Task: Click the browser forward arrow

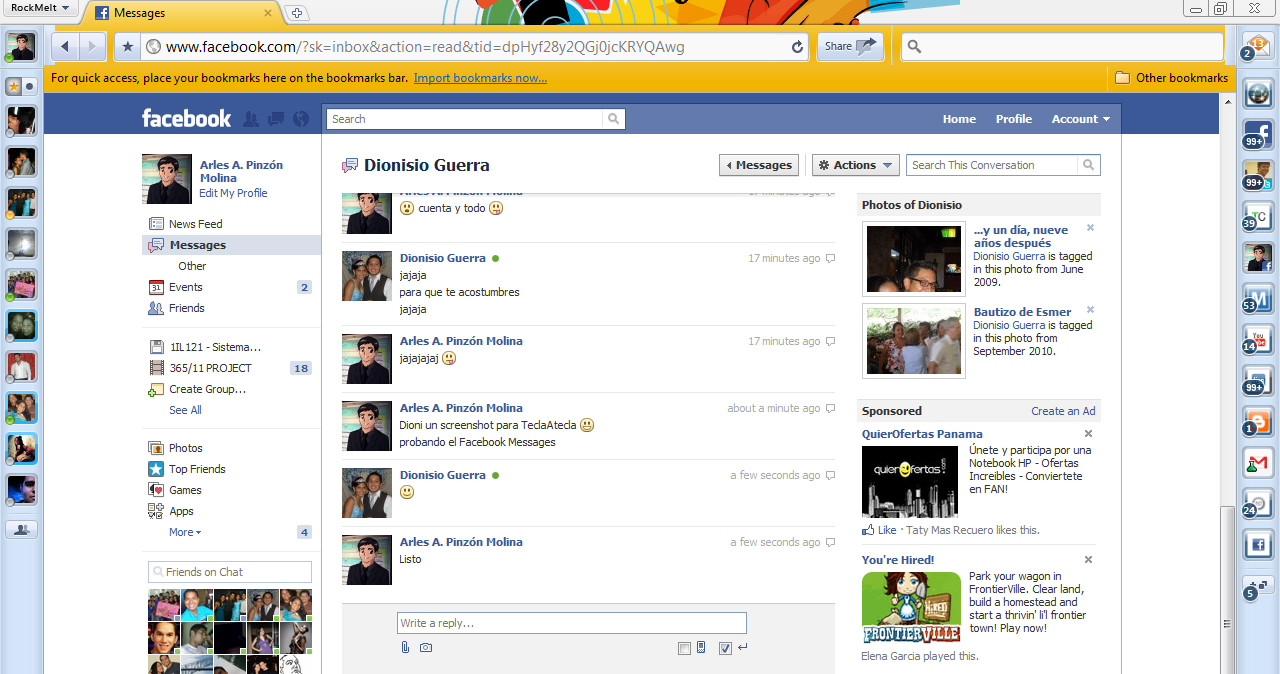Action: [92, 46]
